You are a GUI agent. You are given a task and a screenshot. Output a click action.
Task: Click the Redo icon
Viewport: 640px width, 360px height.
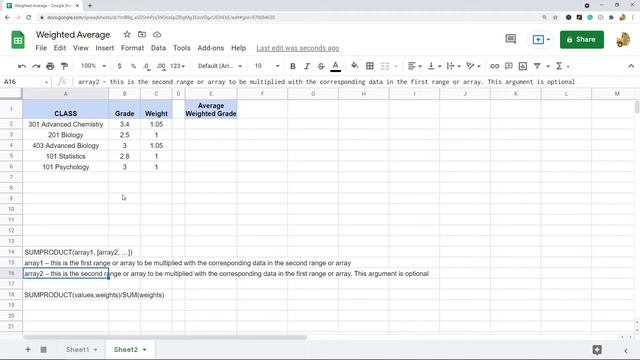36,66
